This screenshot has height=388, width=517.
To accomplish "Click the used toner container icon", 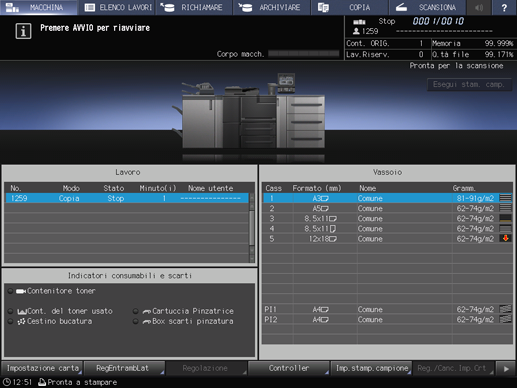I will tap(22, 312).
